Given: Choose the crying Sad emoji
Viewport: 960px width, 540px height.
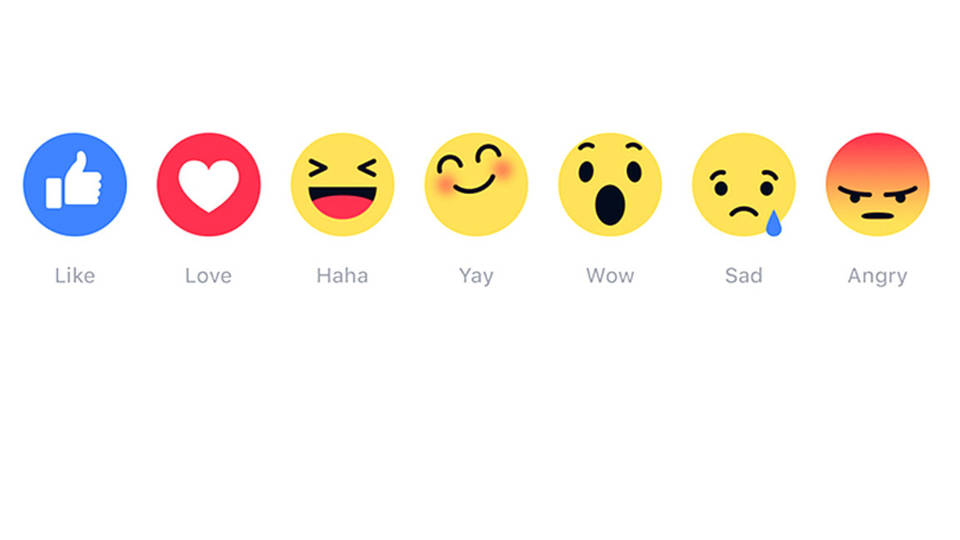Looking at the screenshot, I should tap(744, 184).
